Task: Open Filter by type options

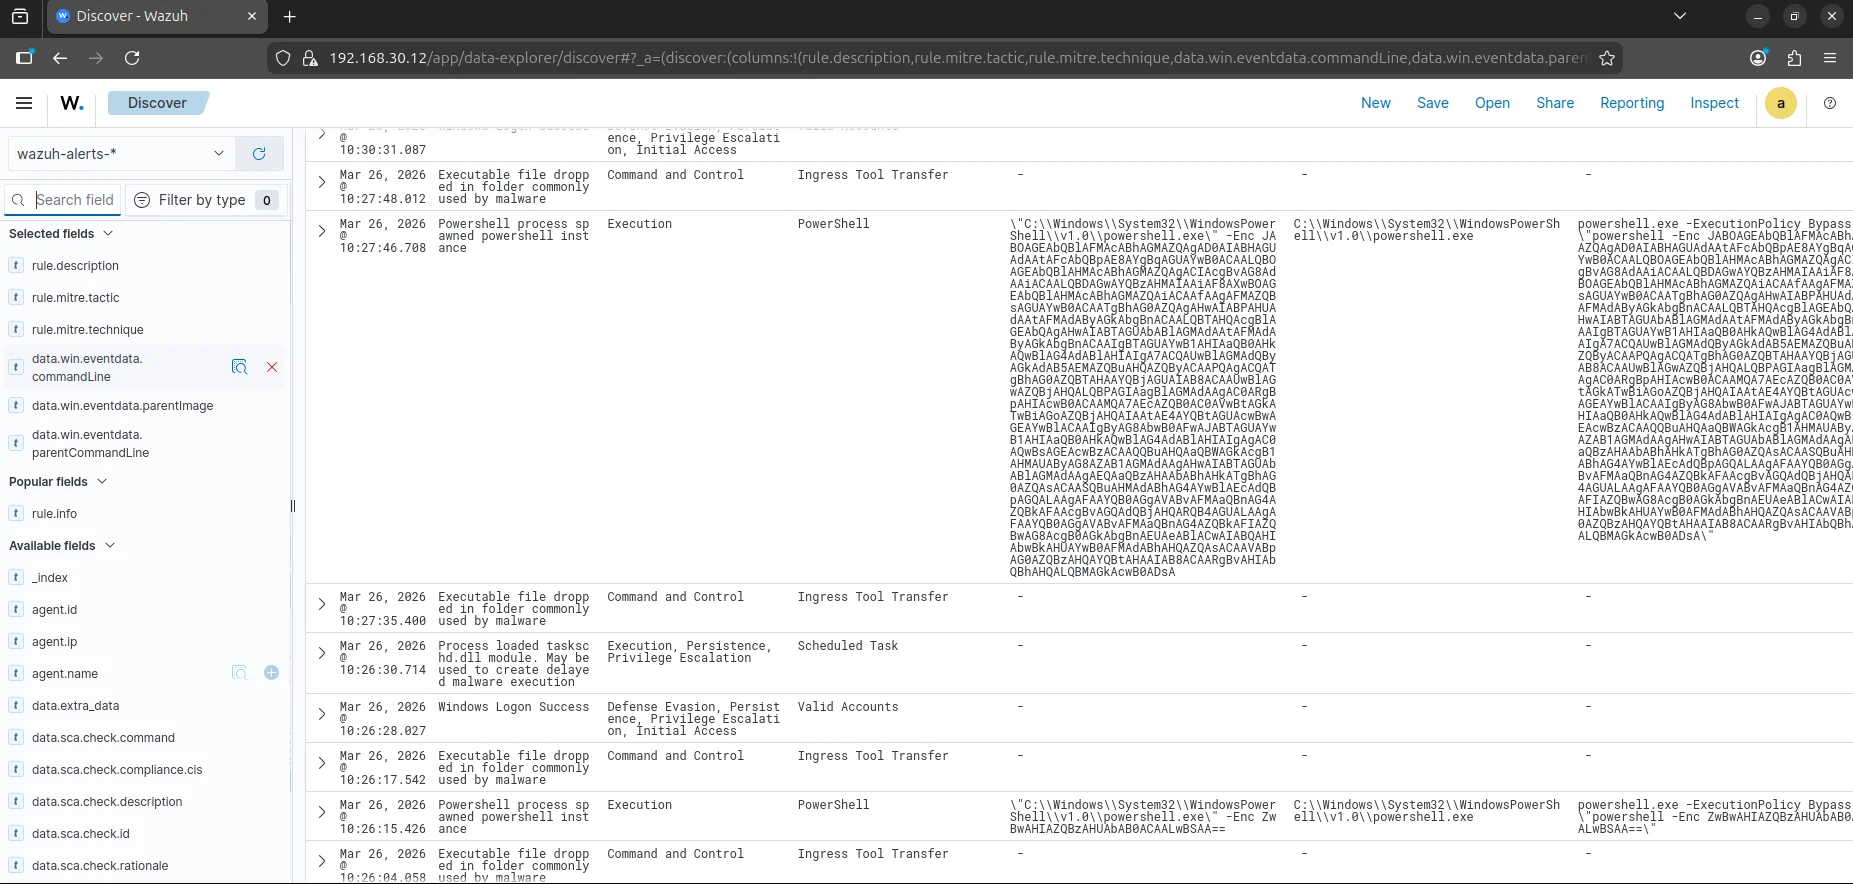Action: (205, 200)
